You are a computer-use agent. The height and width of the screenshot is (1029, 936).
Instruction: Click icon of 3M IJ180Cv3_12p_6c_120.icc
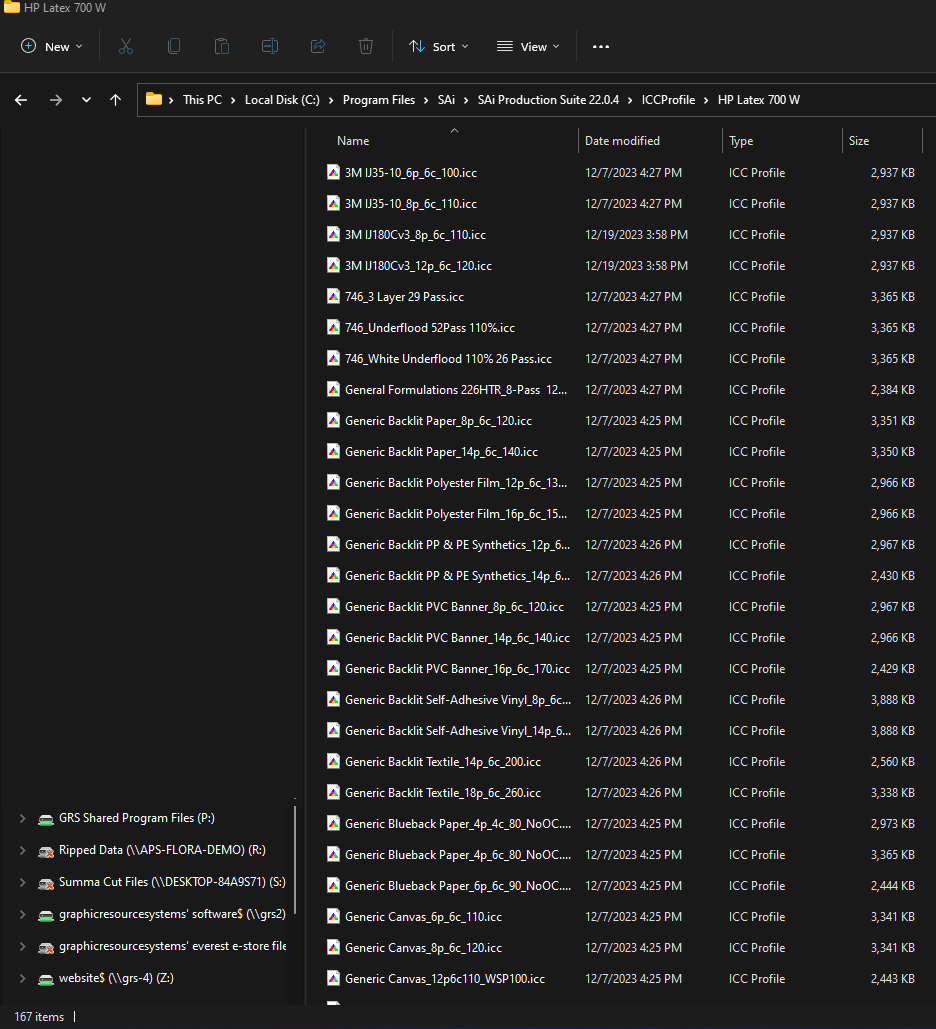[x=333, y=265]
